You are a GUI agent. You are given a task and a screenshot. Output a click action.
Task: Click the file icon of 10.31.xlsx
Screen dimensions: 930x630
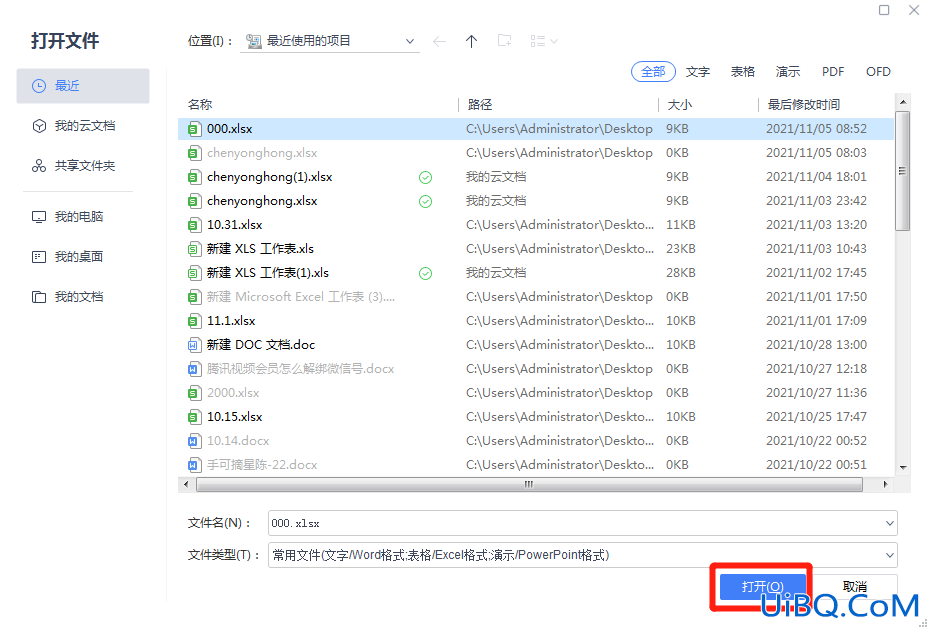(194, 225)
